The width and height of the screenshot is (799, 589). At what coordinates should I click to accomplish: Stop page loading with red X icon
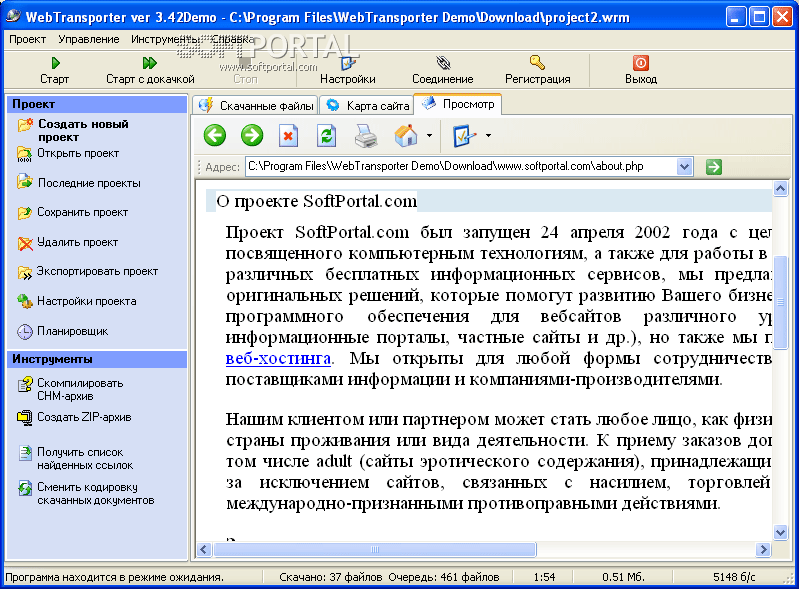tap(288, 136)
